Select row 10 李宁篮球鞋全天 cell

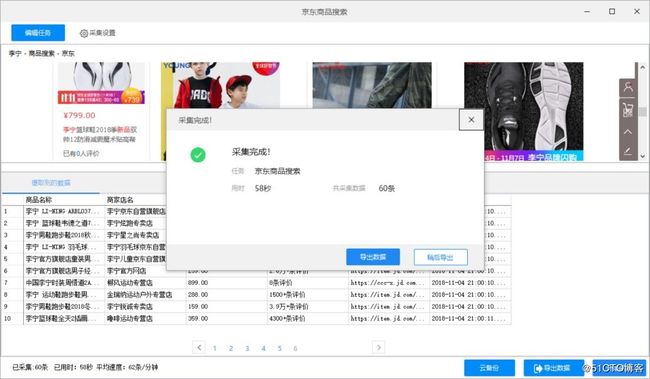tap(63, 319)
